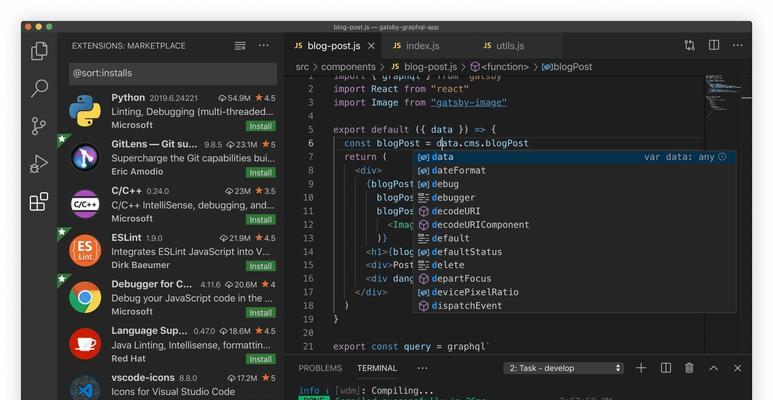Clear extensions search results icon

240,46
